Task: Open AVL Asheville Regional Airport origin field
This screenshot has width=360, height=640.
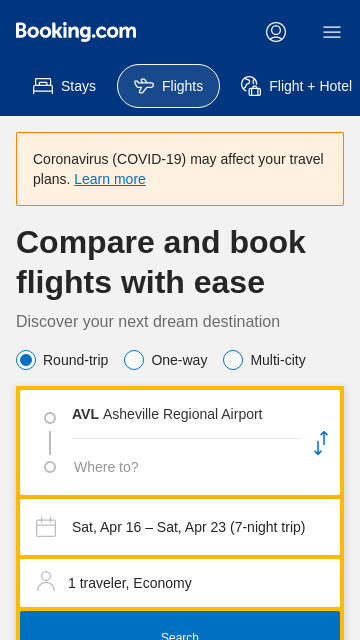Action: 186,414
